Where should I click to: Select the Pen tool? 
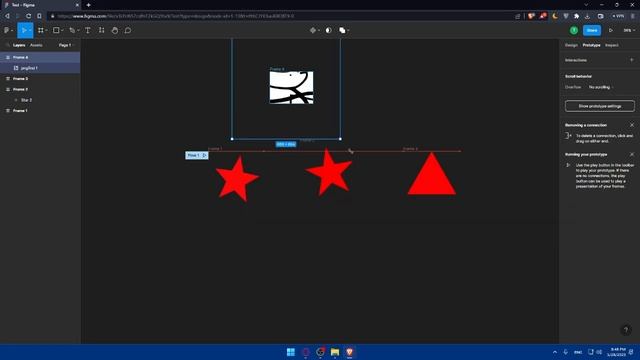pos(72,30)
